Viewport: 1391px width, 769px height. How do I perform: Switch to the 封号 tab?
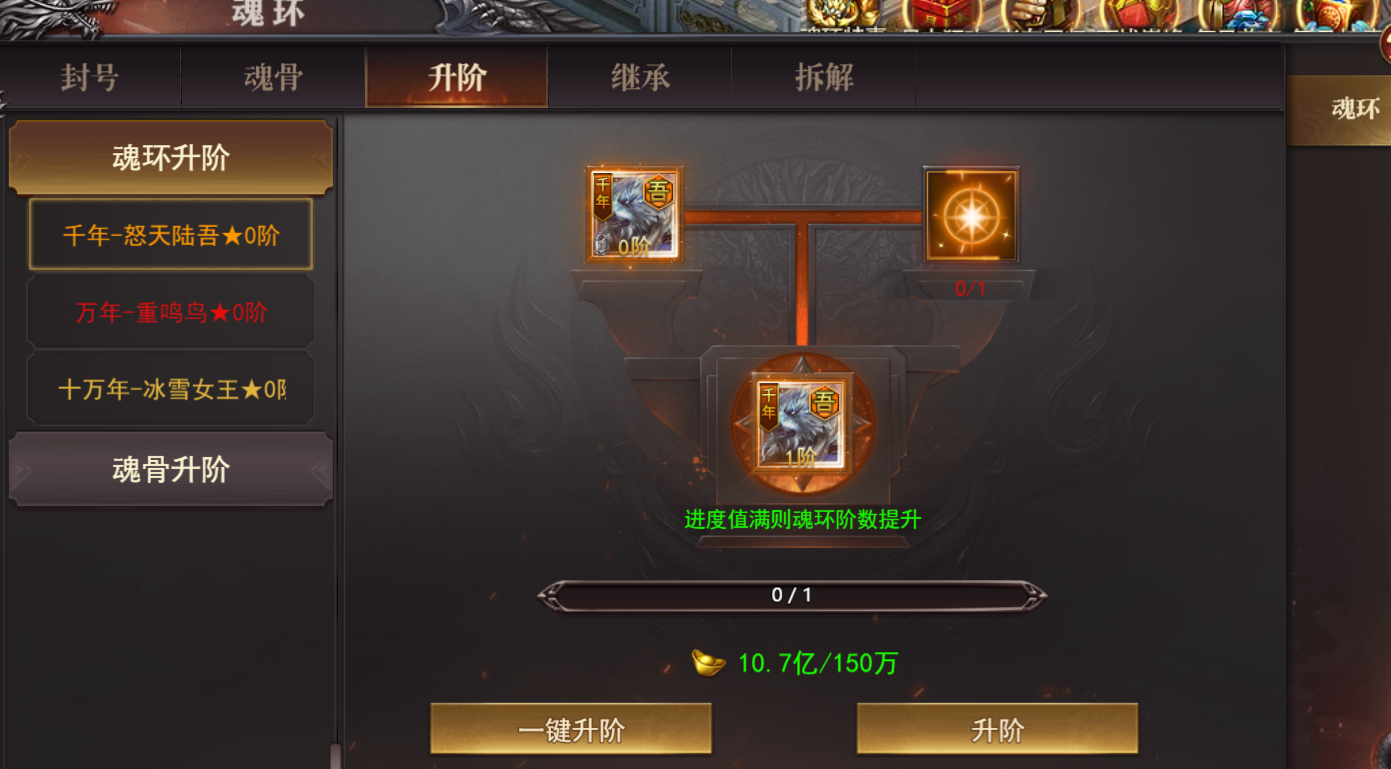click(90, 77)
